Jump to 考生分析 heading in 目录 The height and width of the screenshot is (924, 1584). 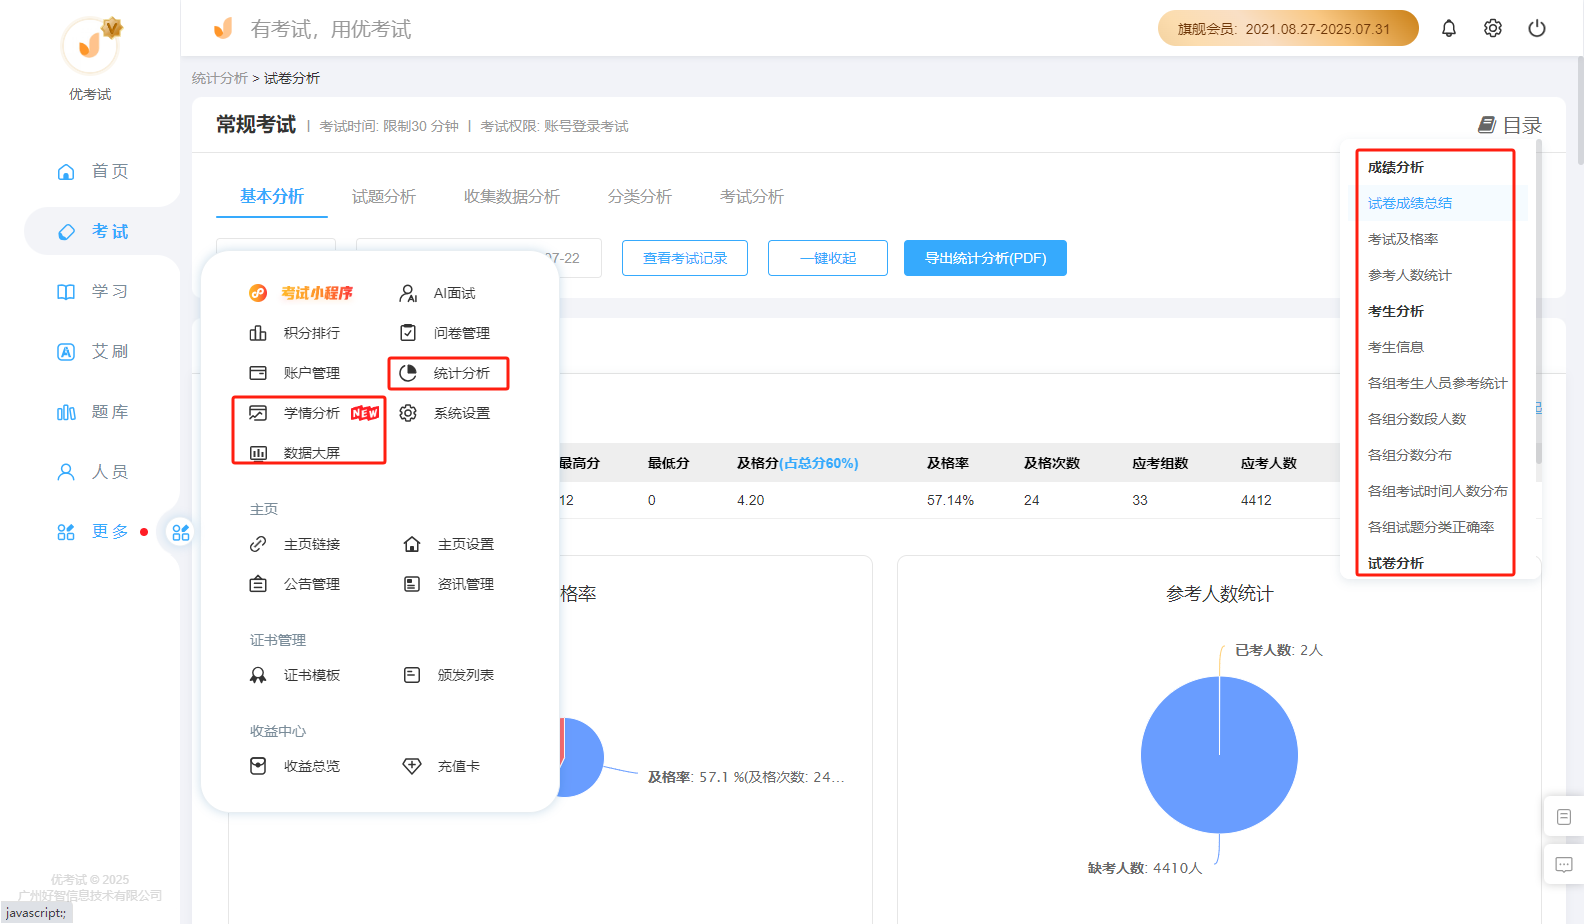[x=1396, y=311]
